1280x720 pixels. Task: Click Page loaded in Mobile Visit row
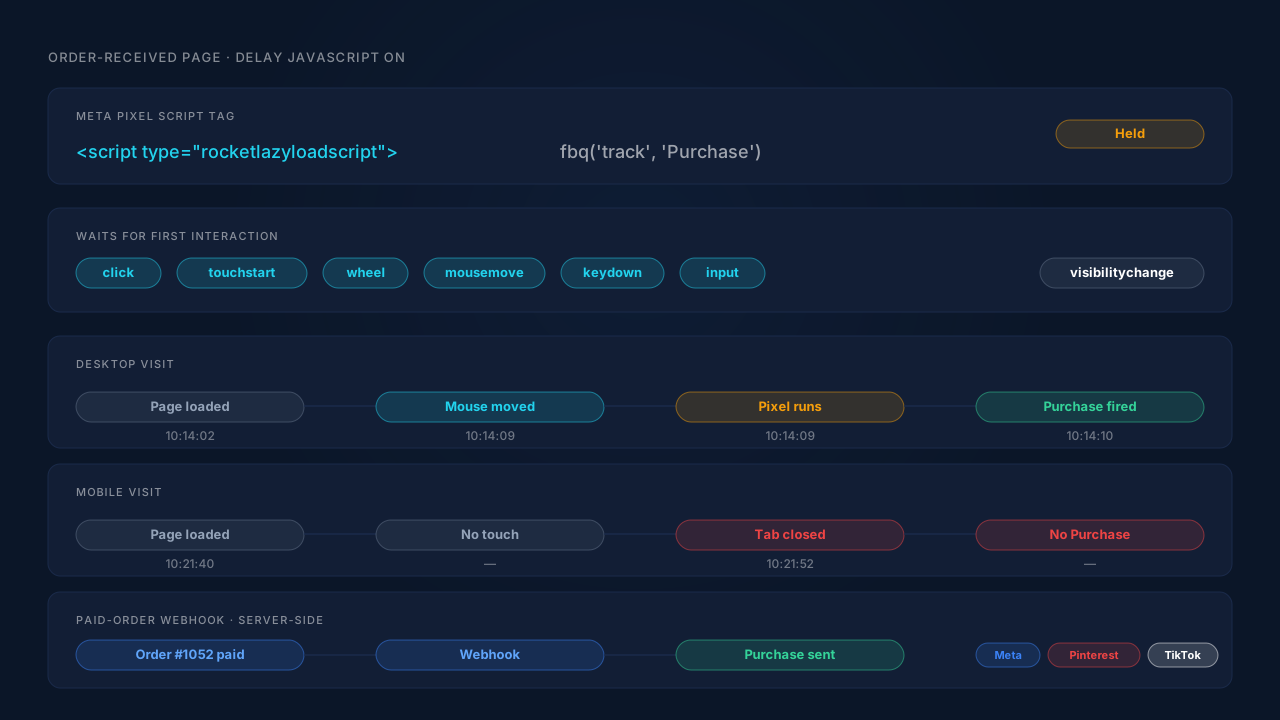pos(190,535)
